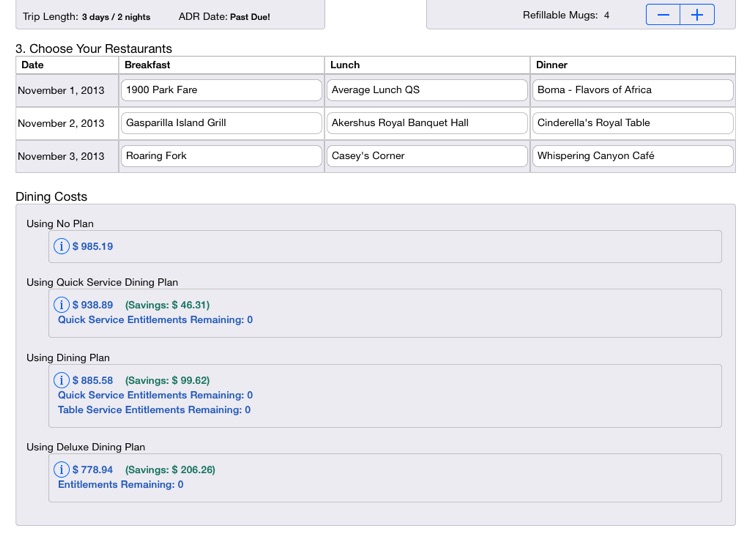This screenshot has width=750, height=548.
Task: Change November 3 lunch Casey's Corner
Action: [427, 156]
